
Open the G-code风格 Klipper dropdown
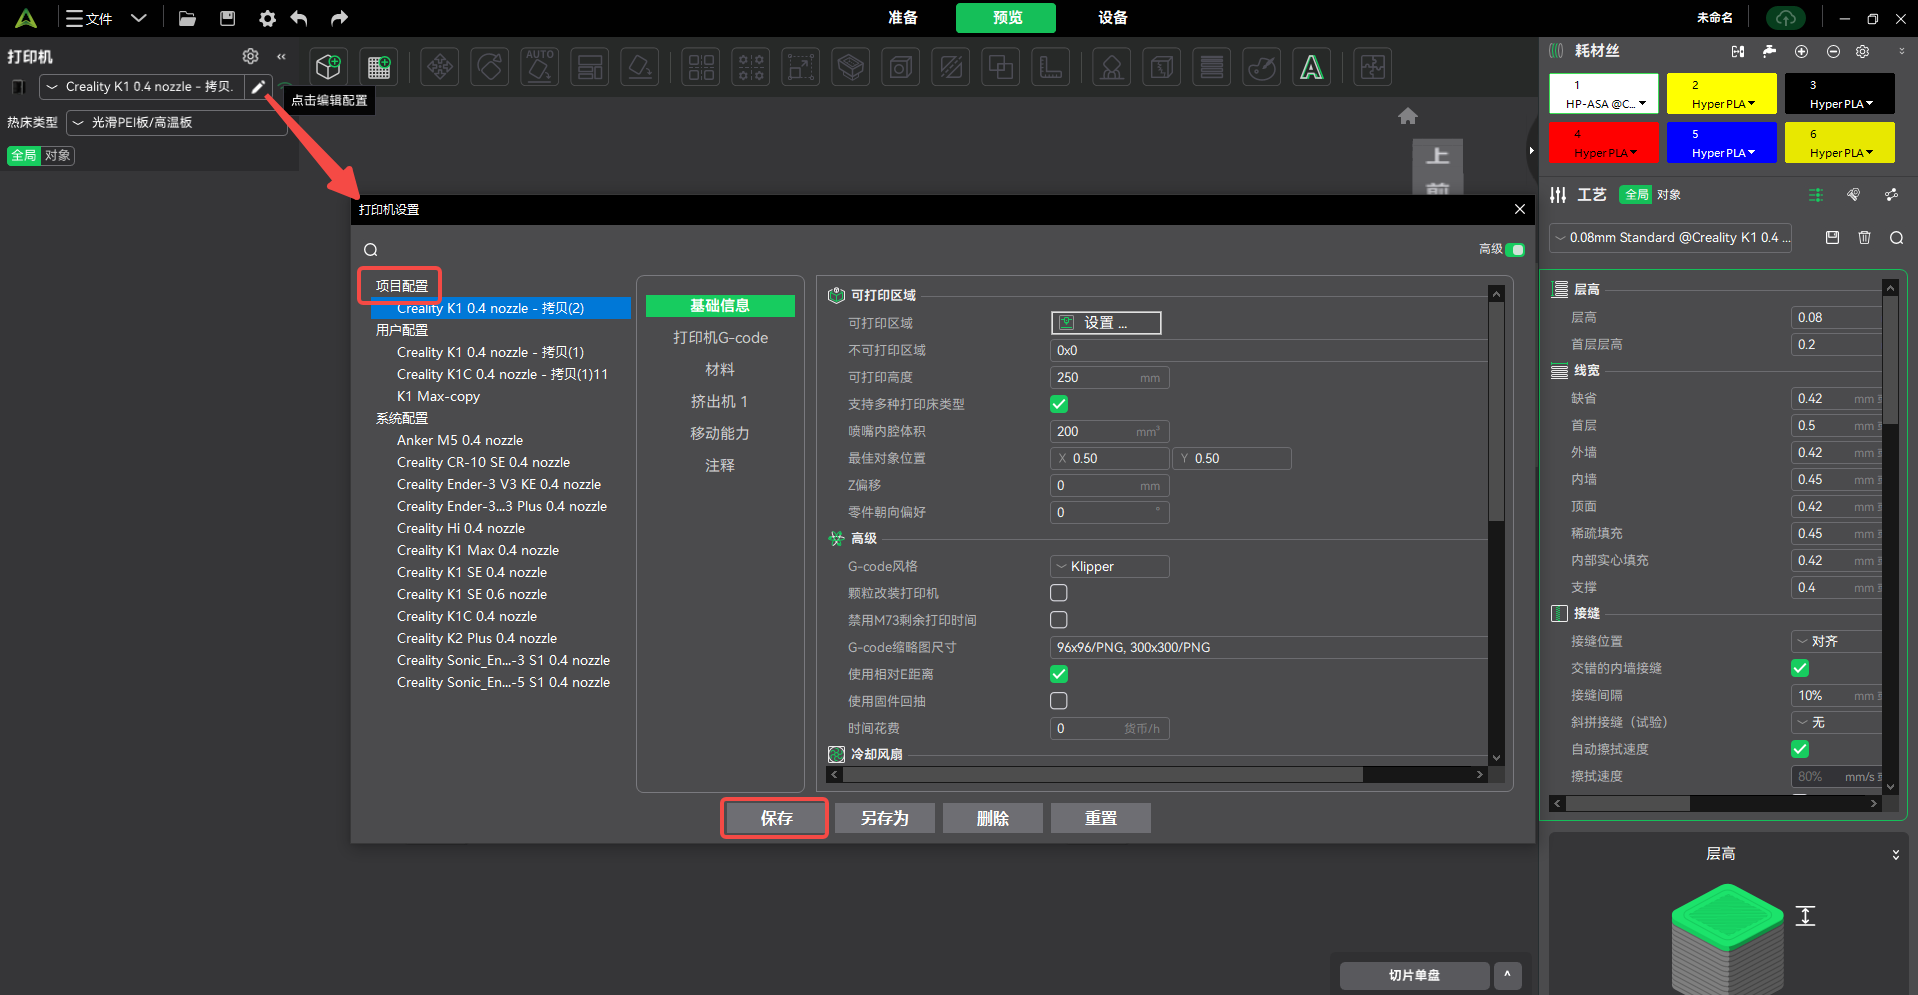pos(1110,566)
